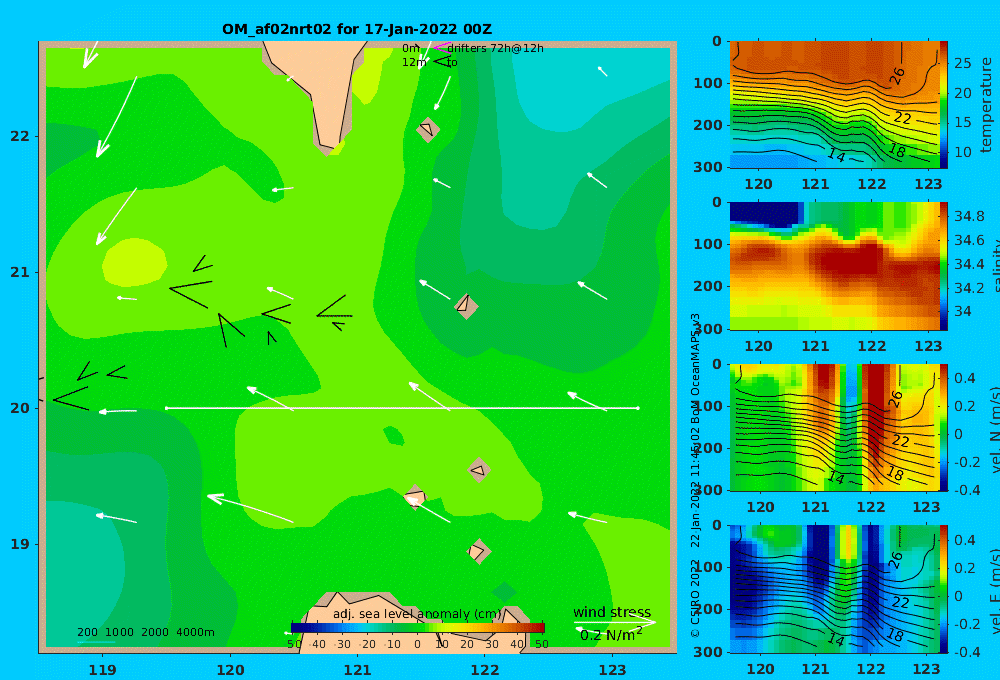Click the magenta drifter arrow in the legend
Screen dimensions: 1000x680
coord(442,47)
